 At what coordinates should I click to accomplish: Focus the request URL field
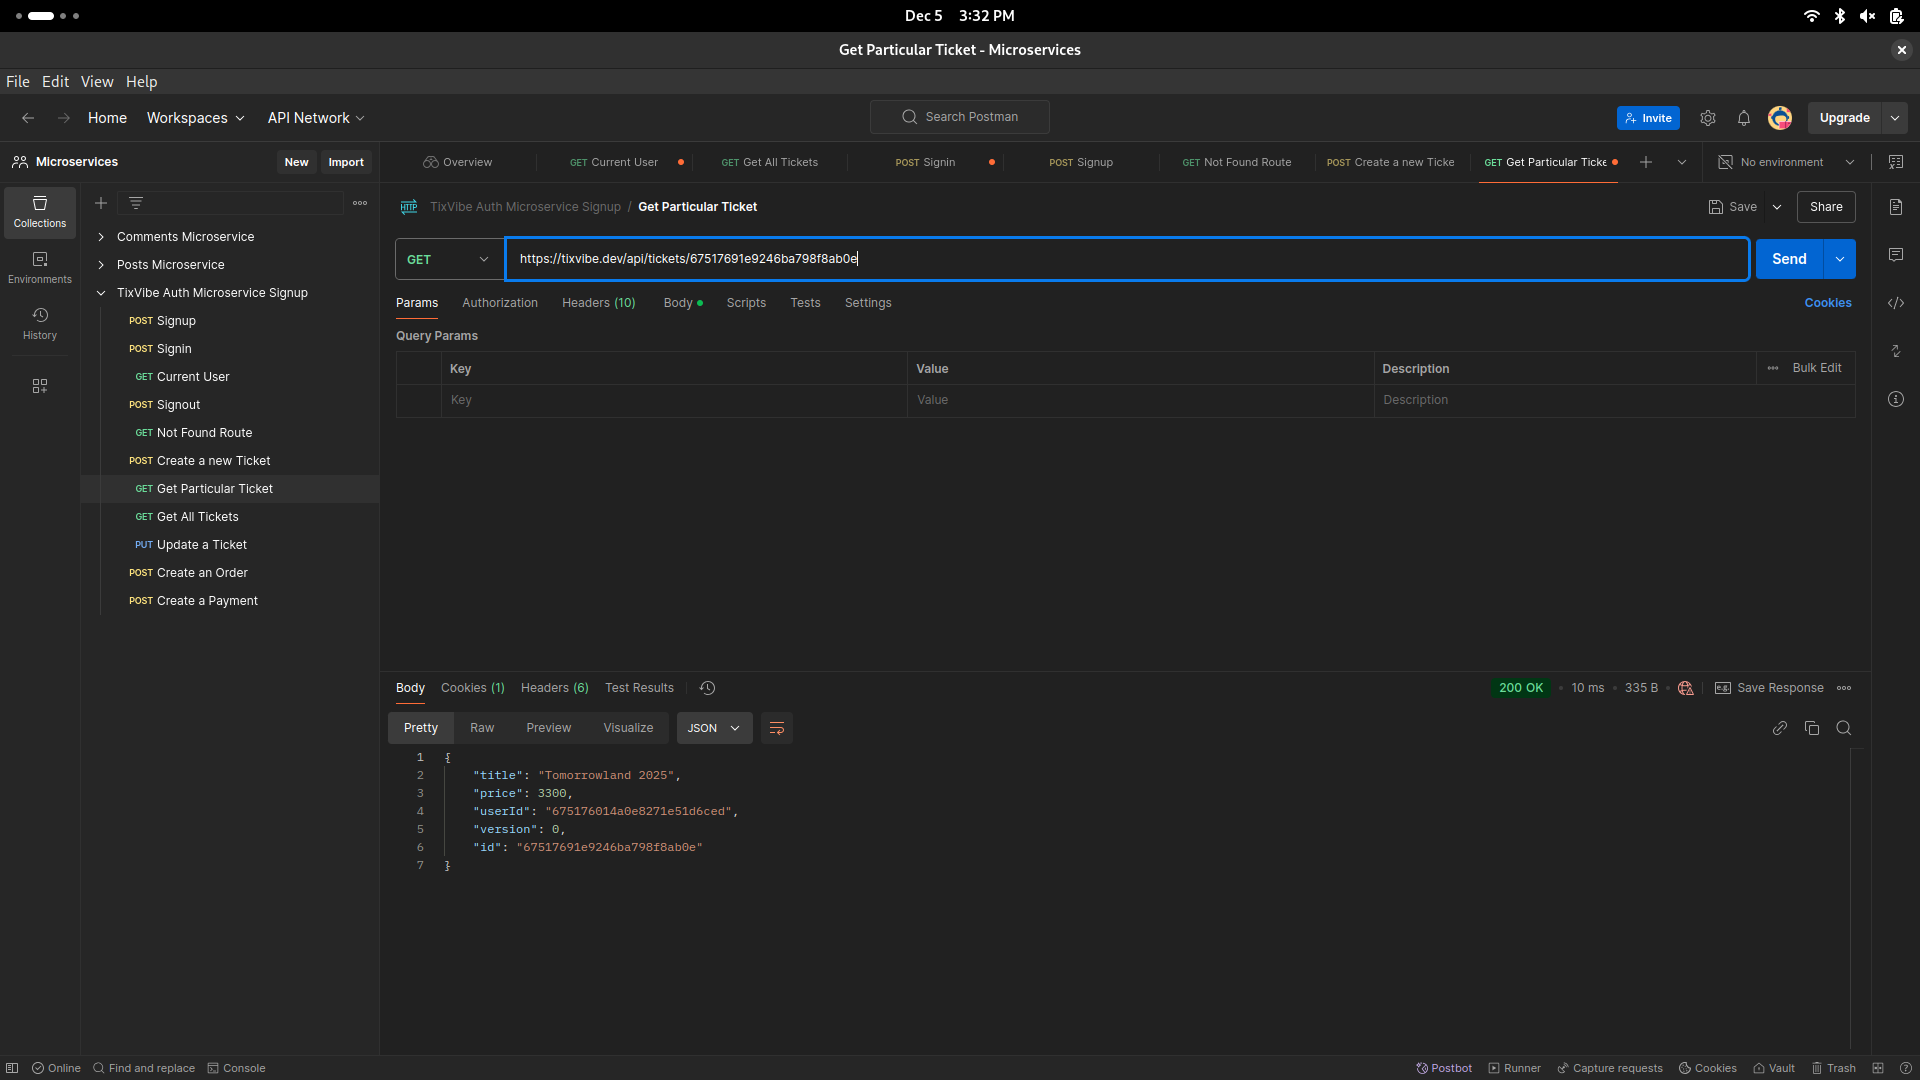tap(1127, 259)
